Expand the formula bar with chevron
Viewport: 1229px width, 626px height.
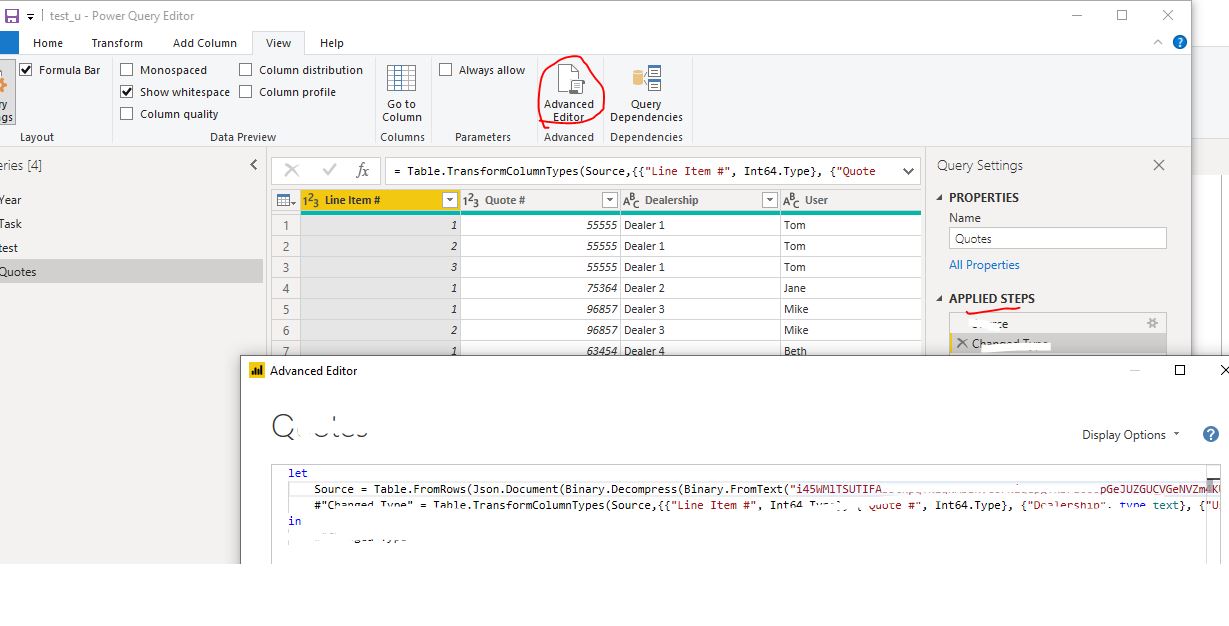908,171
